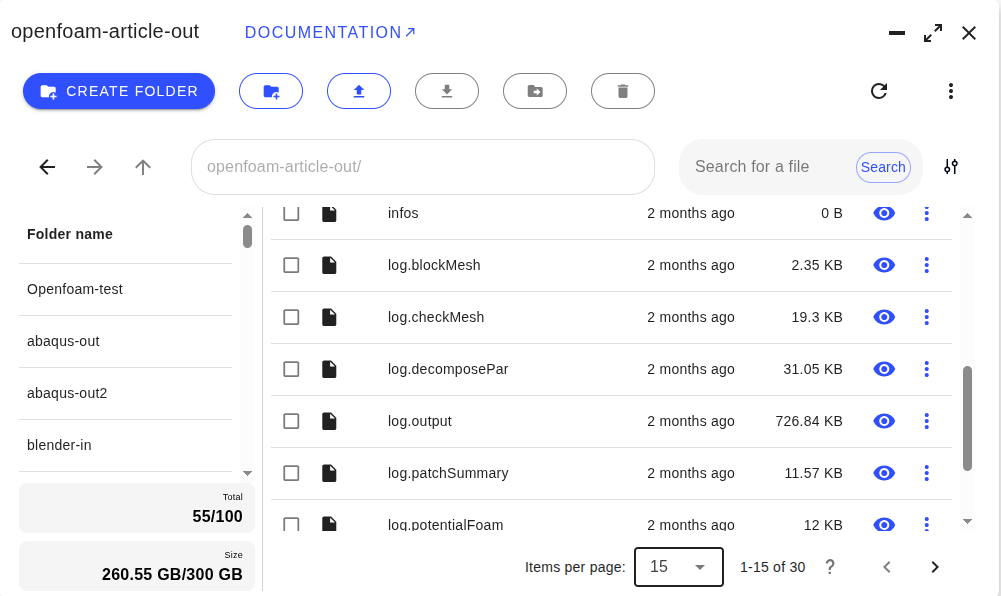Click the Folder name column header

click(x=70, y=234)
